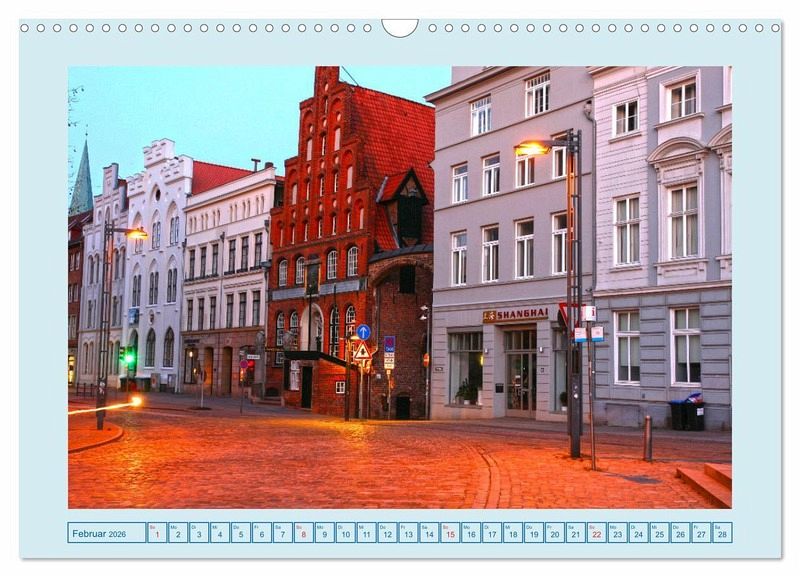
Task: Select day 11 in the calendar strip
Action: tap(366, 532)
